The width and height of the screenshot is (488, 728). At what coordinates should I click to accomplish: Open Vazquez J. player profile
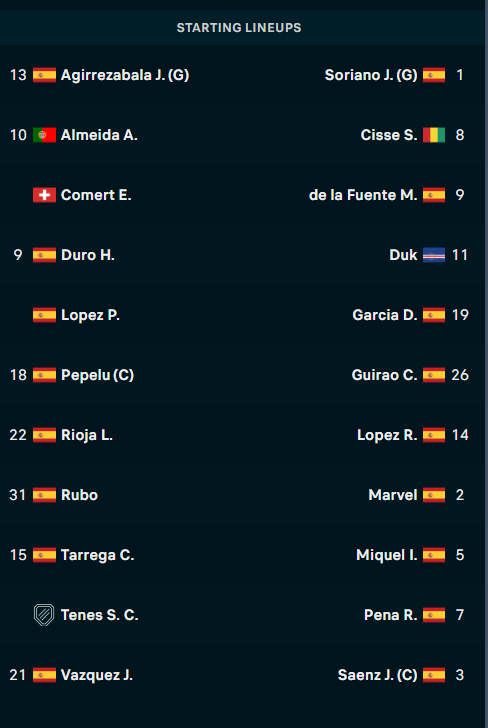pyautogui.click(x=97, y=675)
